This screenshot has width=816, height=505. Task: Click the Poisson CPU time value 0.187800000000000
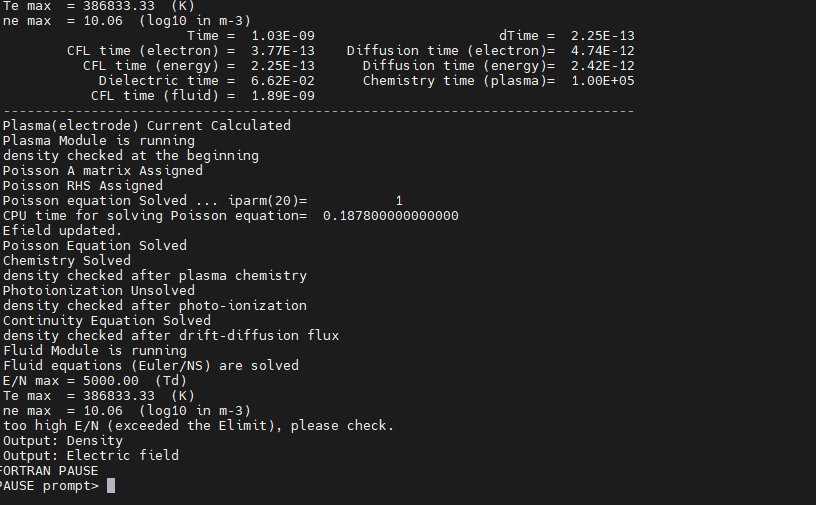click(391, 216)
